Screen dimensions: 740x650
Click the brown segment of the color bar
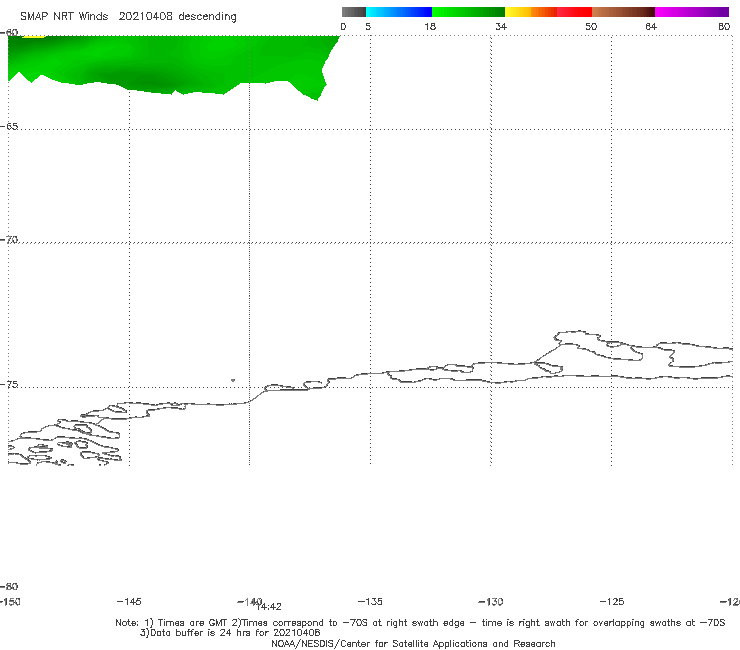point(623,12)
